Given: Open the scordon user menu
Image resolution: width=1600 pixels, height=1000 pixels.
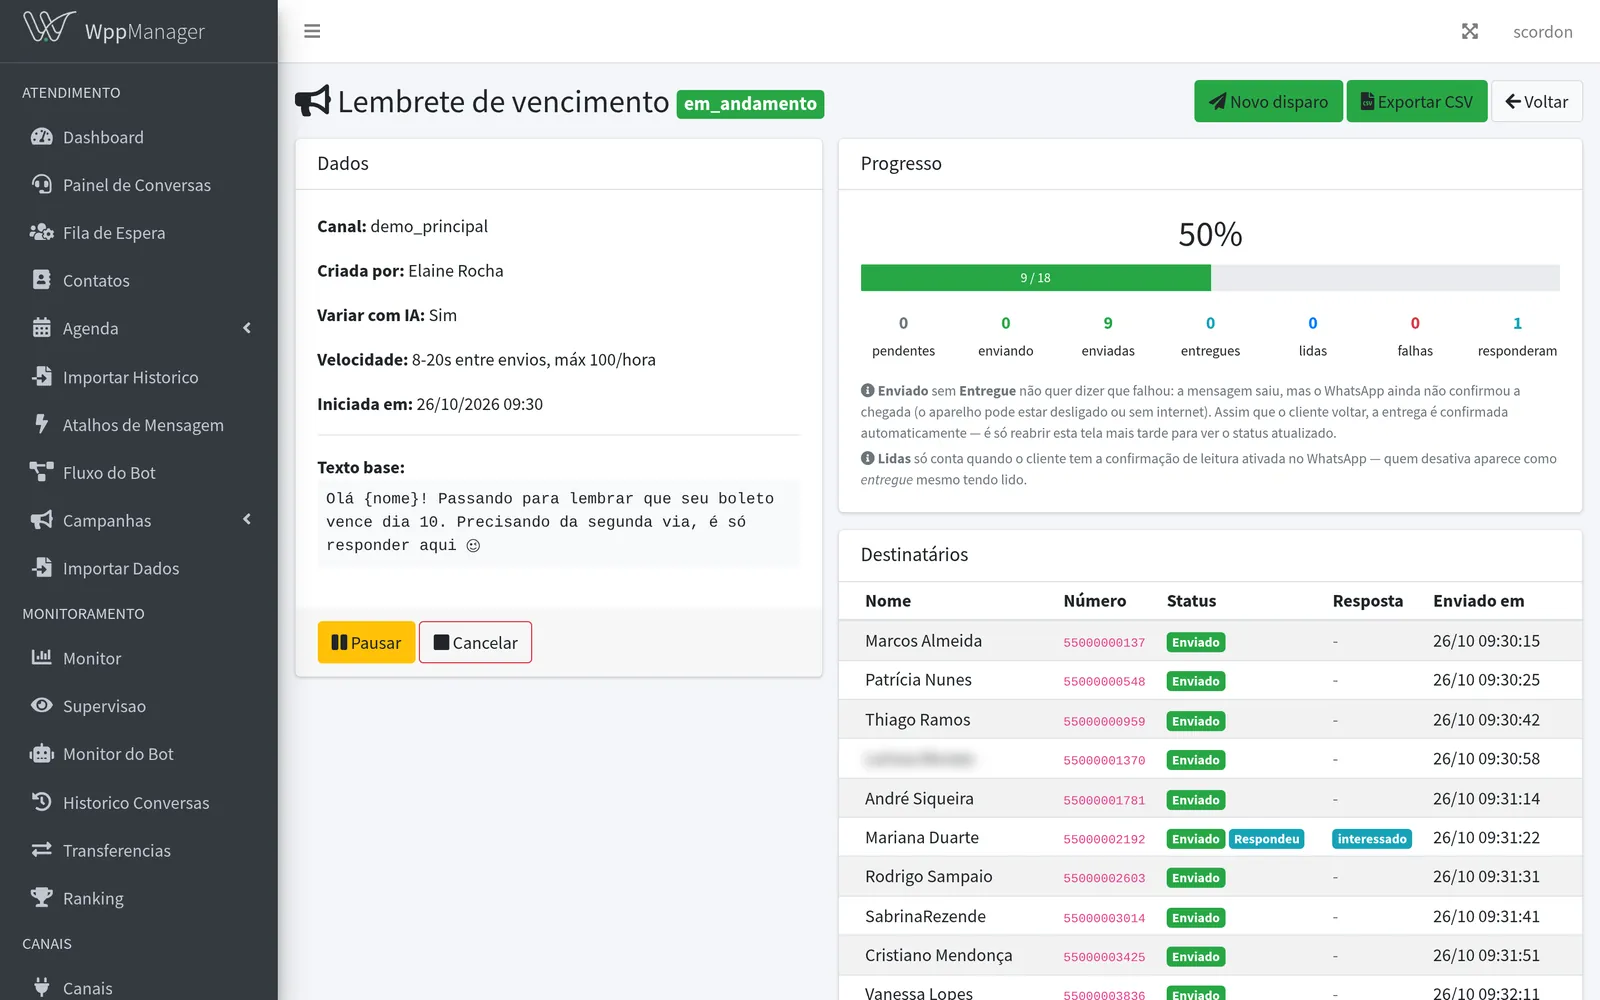Looking at the screenshot, I should tap(1542, 31).
